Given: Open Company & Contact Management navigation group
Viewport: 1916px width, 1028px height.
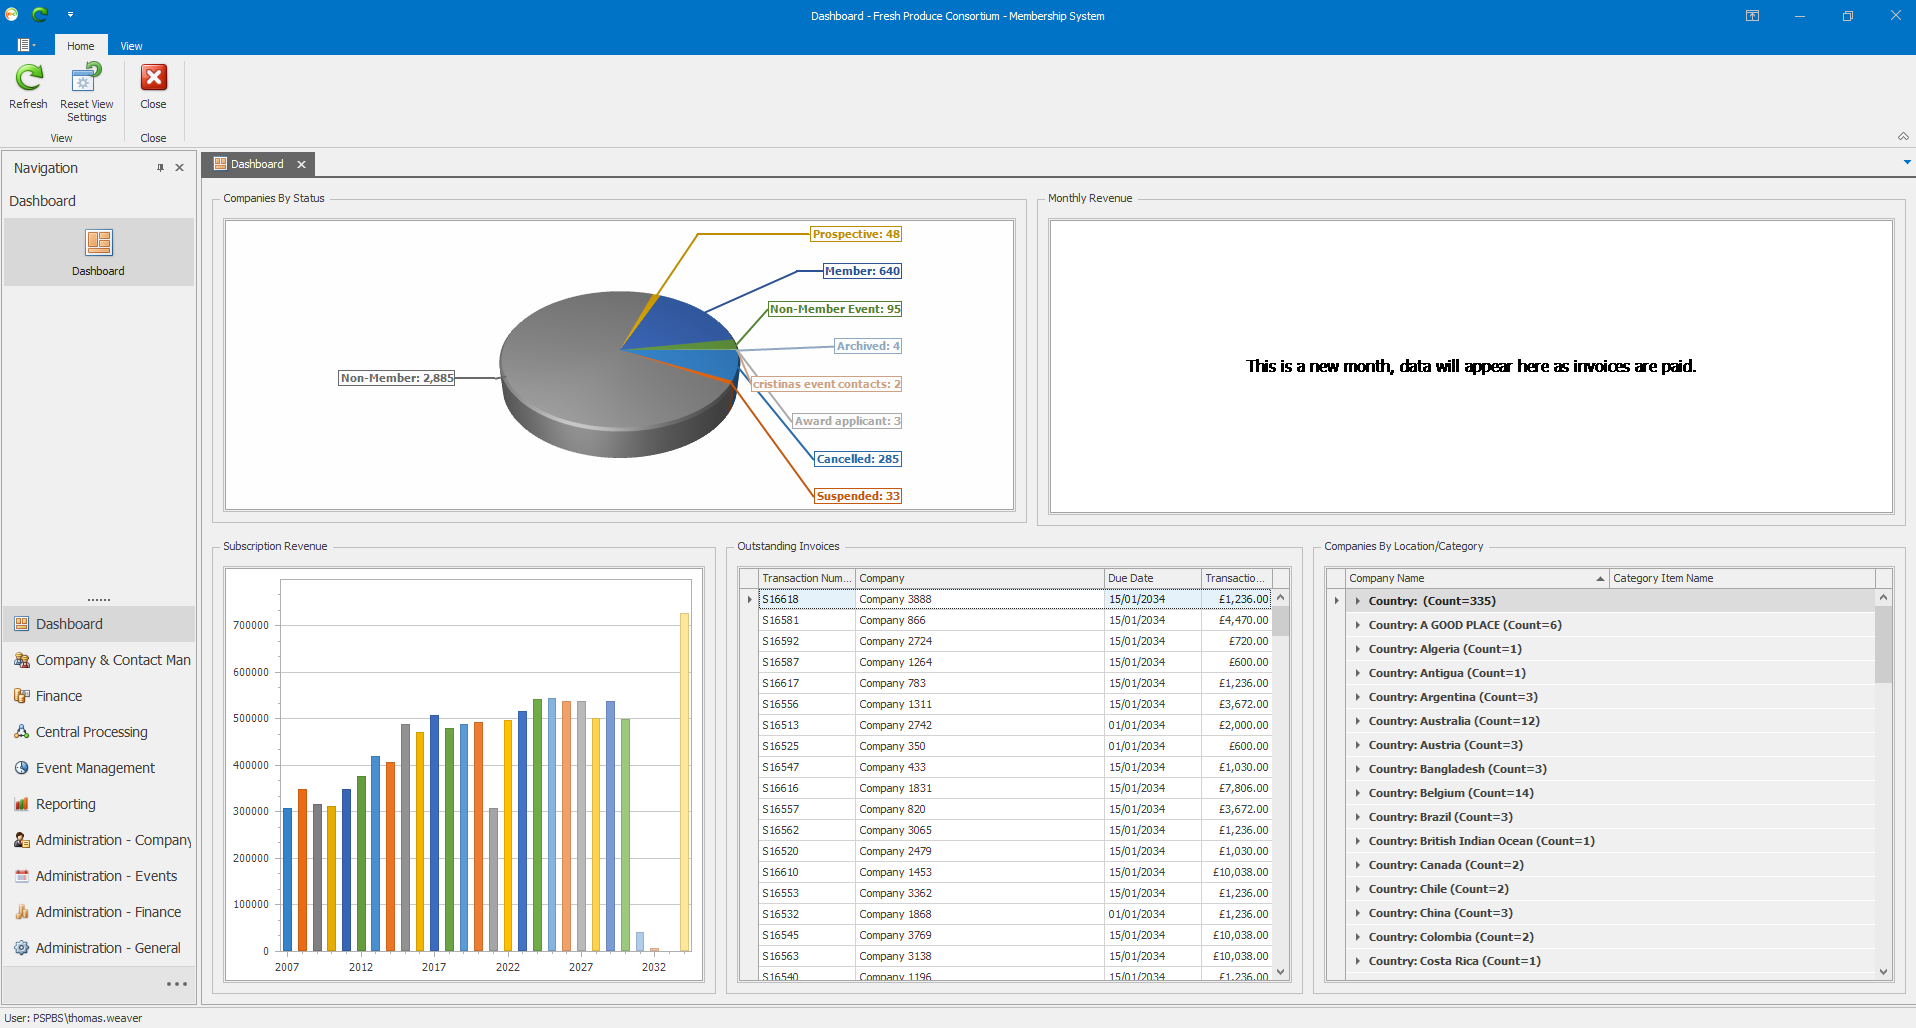Looking at the screenshot, I should point(99,660).
